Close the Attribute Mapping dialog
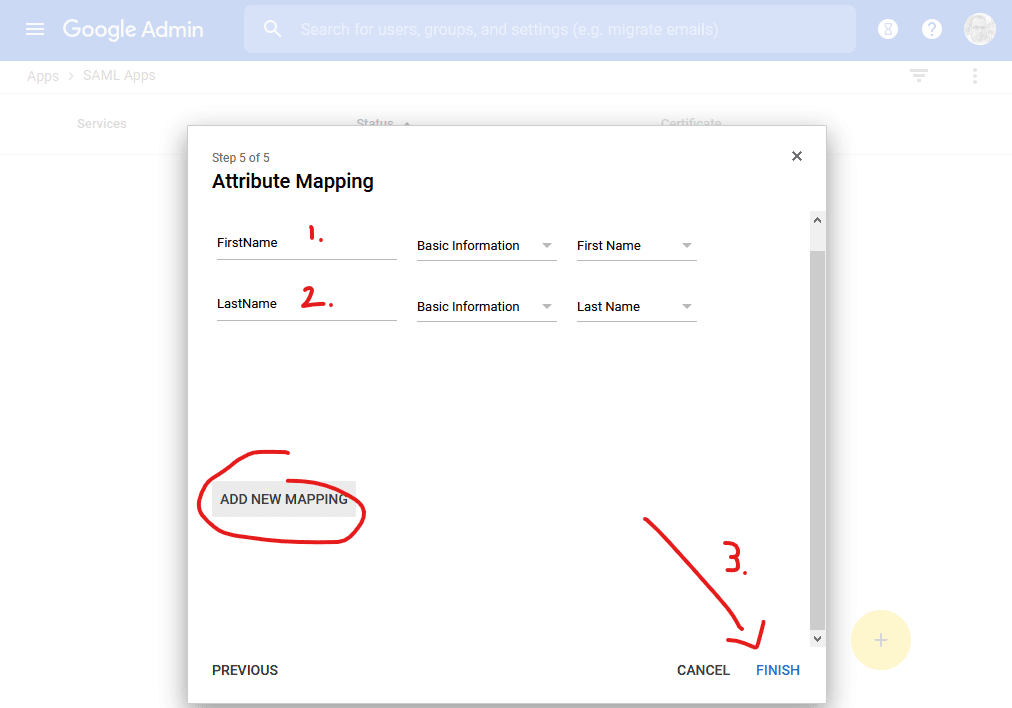This screenshot has width=1012, height=708. pos(797,156)
